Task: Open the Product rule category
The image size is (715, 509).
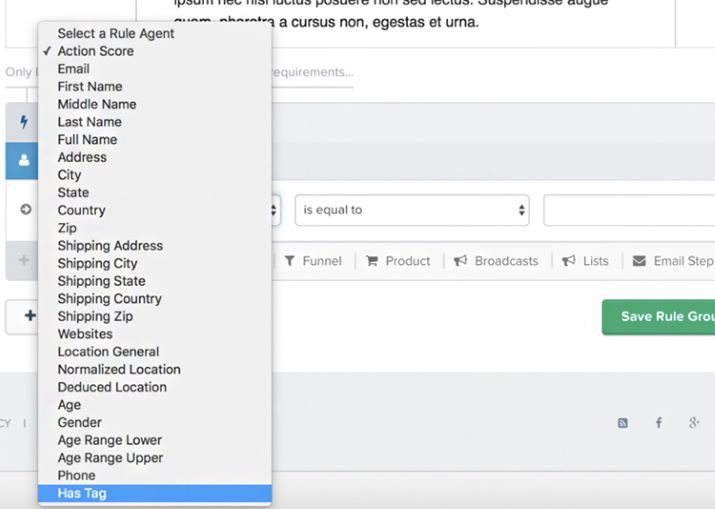Action: point(398,261)
